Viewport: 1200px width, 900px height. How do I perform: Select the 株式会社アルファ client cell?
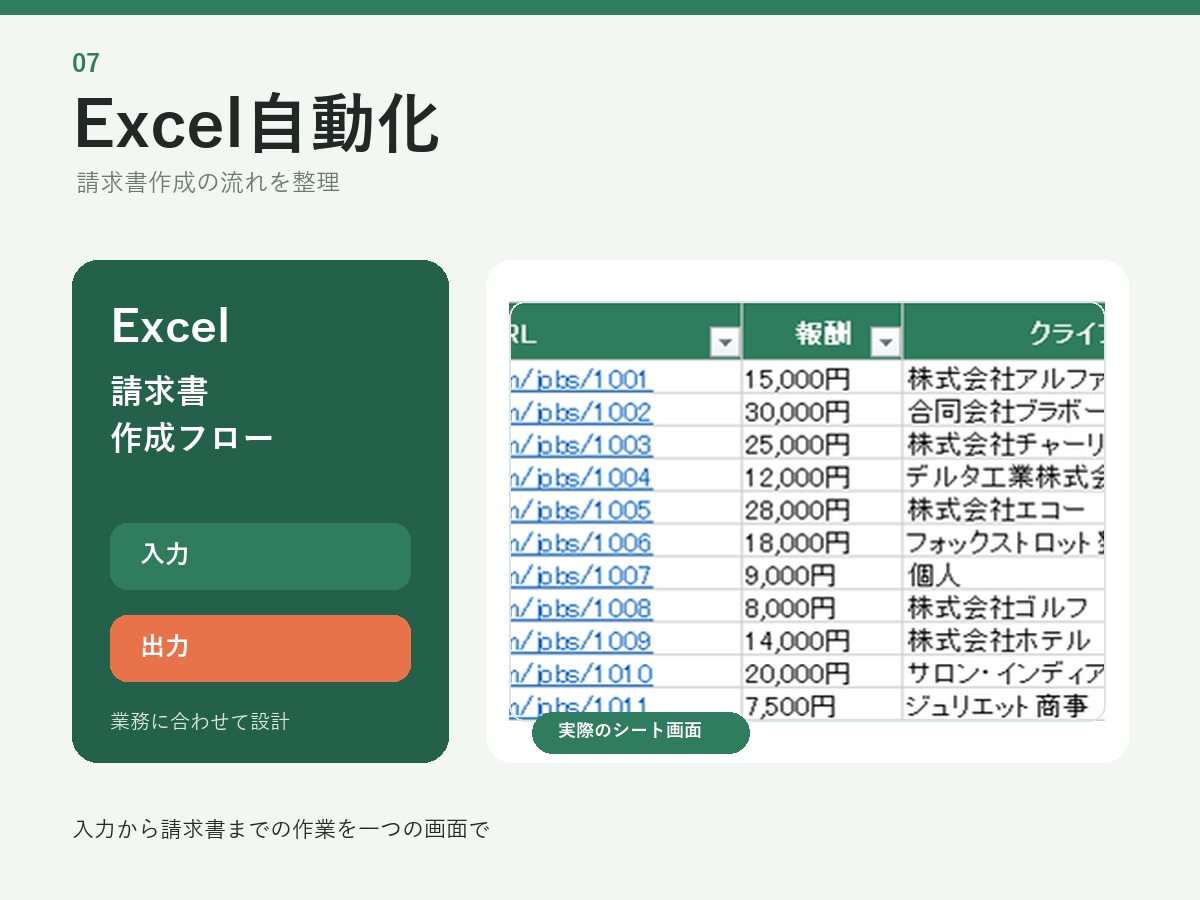click(1004, 379)
